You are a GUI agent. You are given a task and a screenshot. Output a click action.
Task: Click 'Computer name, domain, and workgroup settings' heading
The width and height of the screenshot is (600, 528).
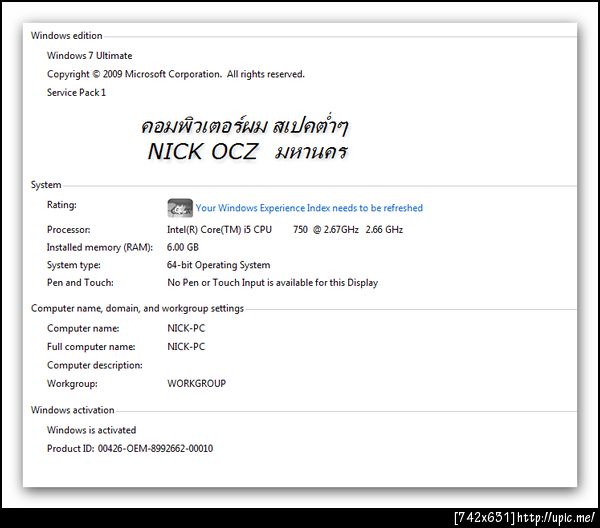pyautogui.click(x=137, y=308)
